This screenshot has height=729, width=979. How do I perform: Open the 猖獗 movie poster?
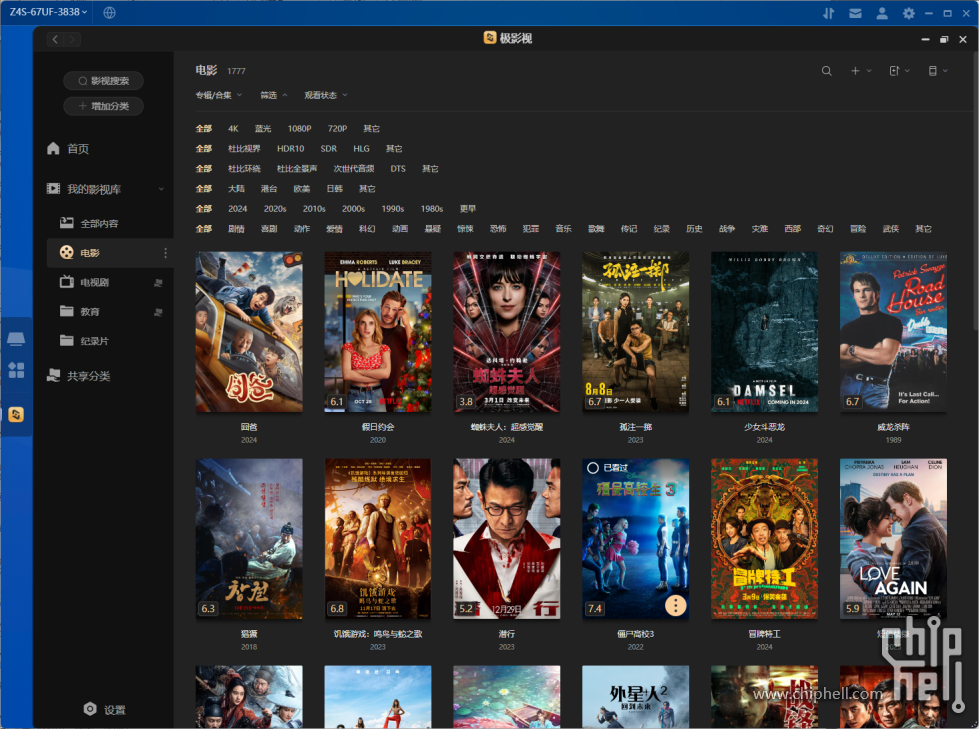(249, 539)
